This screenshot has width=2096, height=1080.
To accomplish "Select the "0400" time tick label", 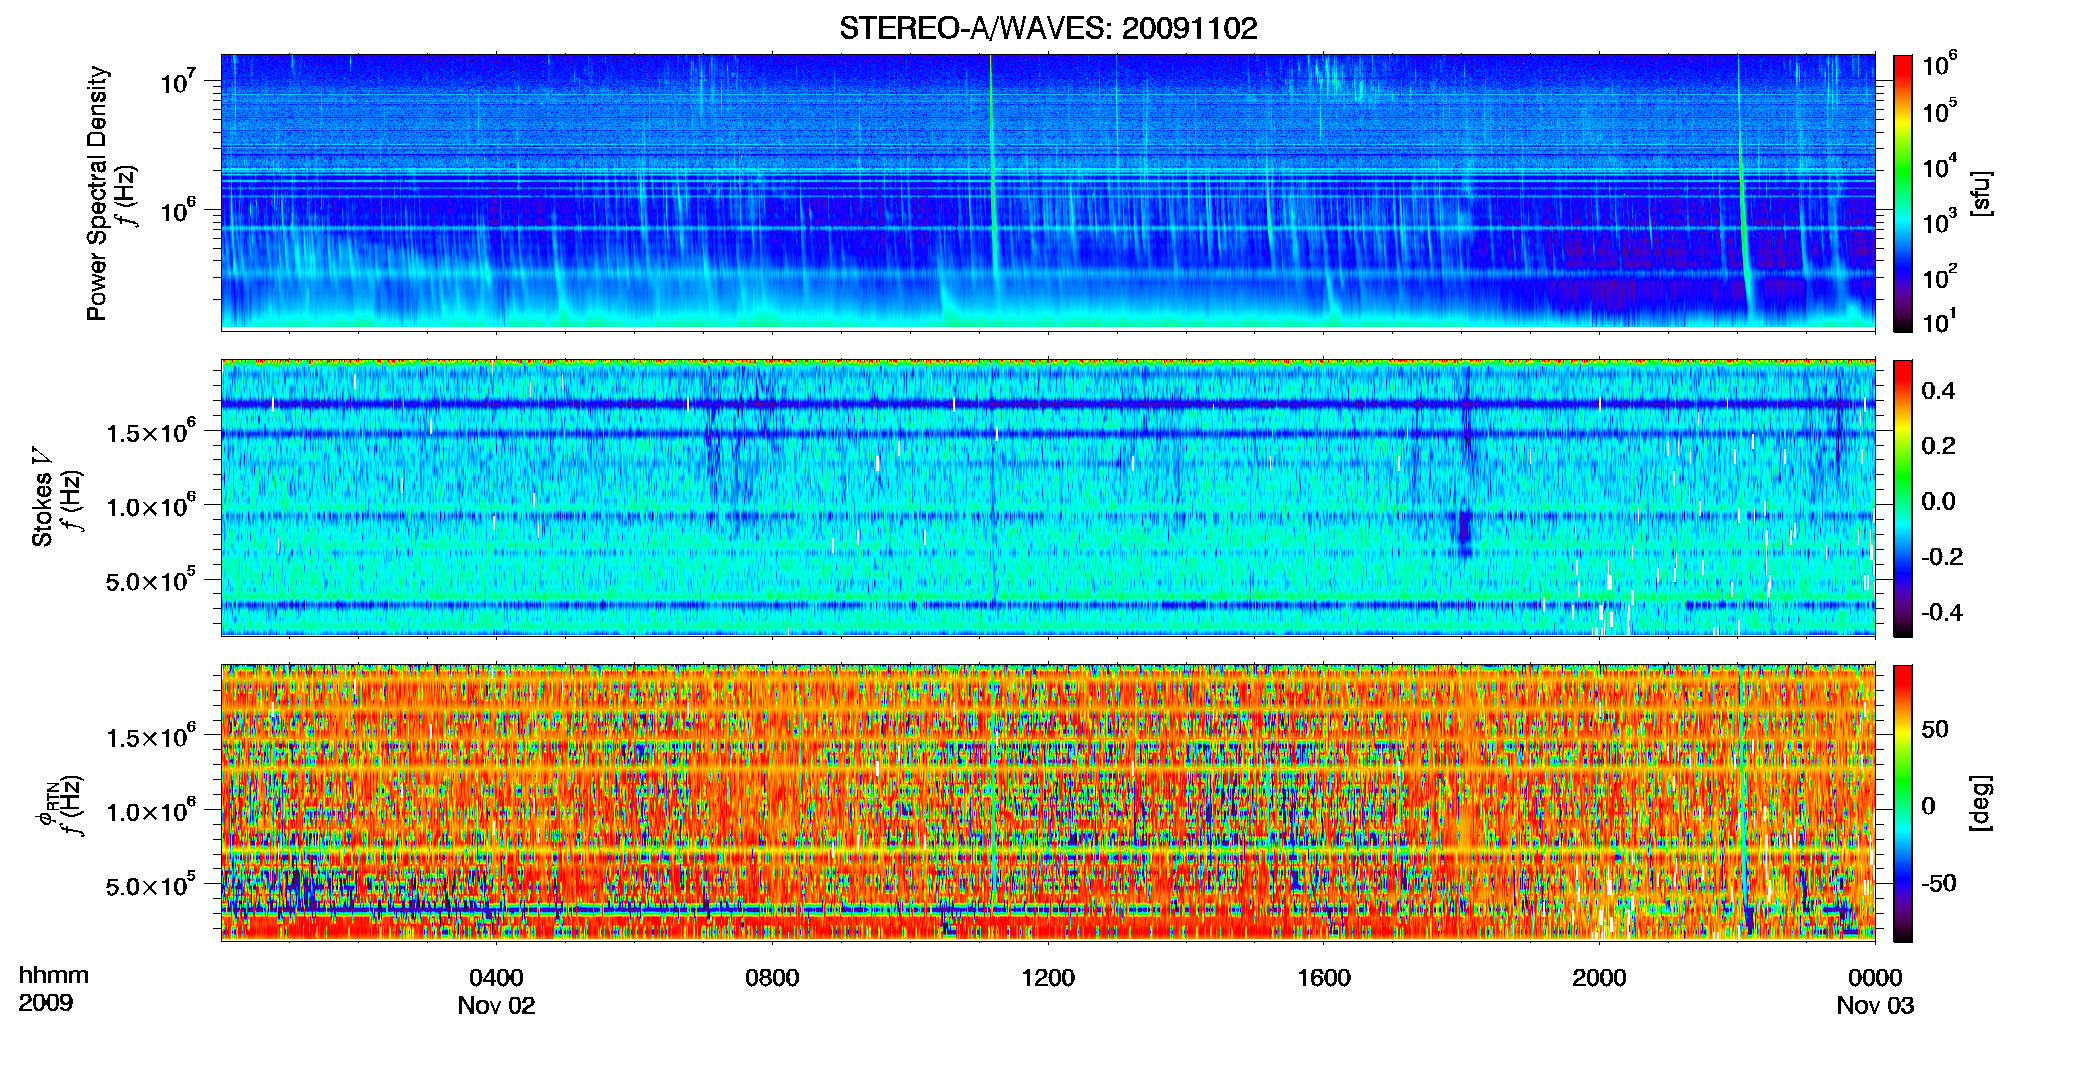I will [496, 977].
